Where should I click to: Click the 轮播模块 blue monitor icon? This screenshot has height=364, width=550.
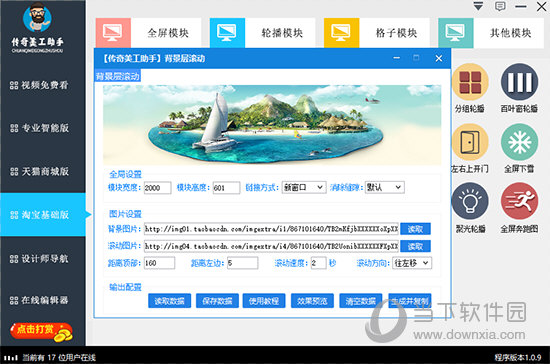click(227, 33)
